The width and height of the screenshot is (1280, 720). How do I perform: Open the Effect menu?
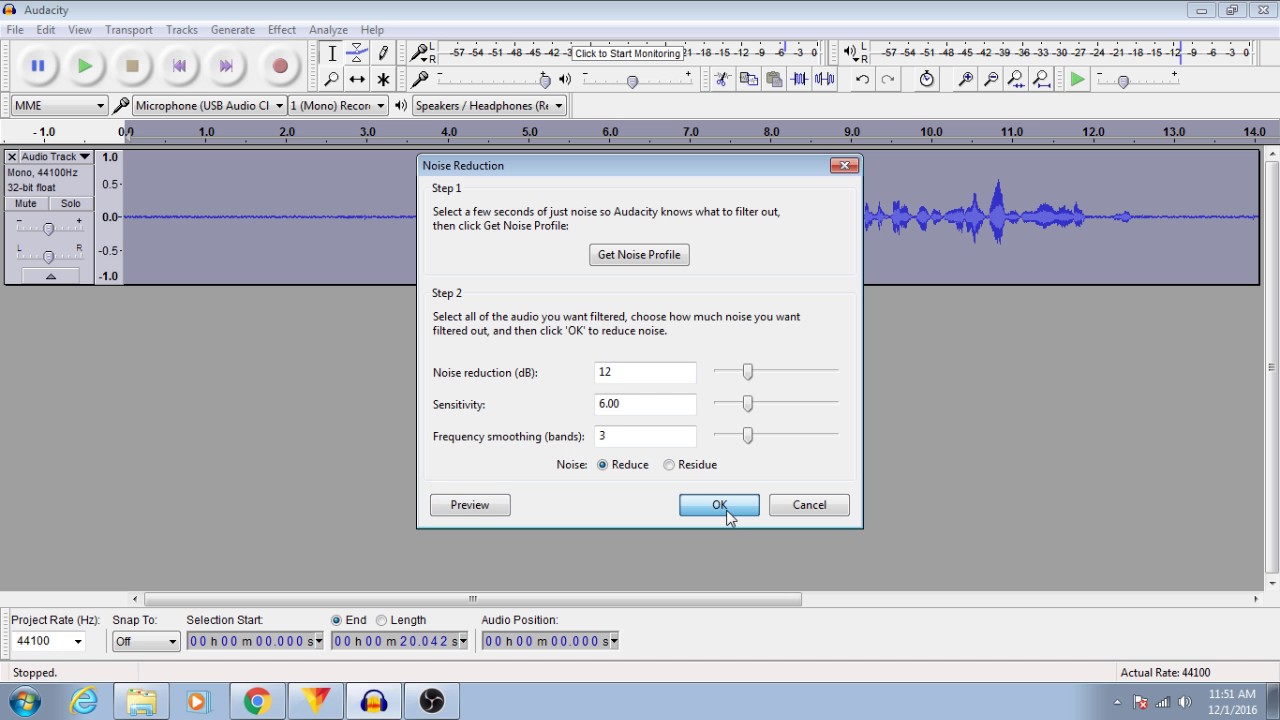click(282, 30)
